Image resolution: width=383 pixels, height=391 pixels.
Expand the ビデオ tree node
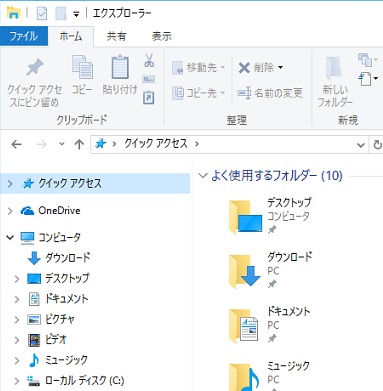[17, 340]
